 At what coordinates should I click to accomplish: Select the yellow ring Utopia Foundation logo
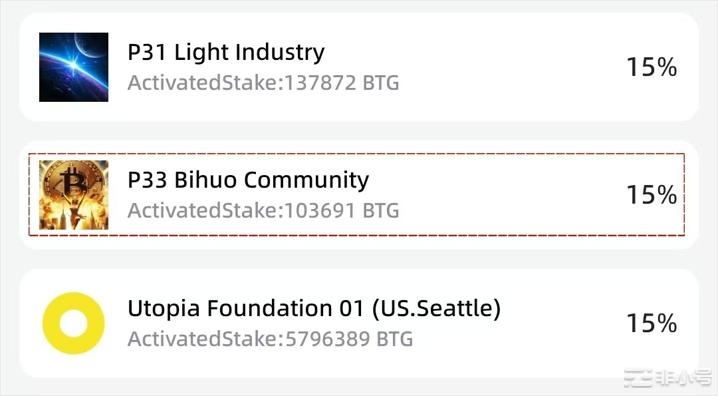tap(73, 323)
